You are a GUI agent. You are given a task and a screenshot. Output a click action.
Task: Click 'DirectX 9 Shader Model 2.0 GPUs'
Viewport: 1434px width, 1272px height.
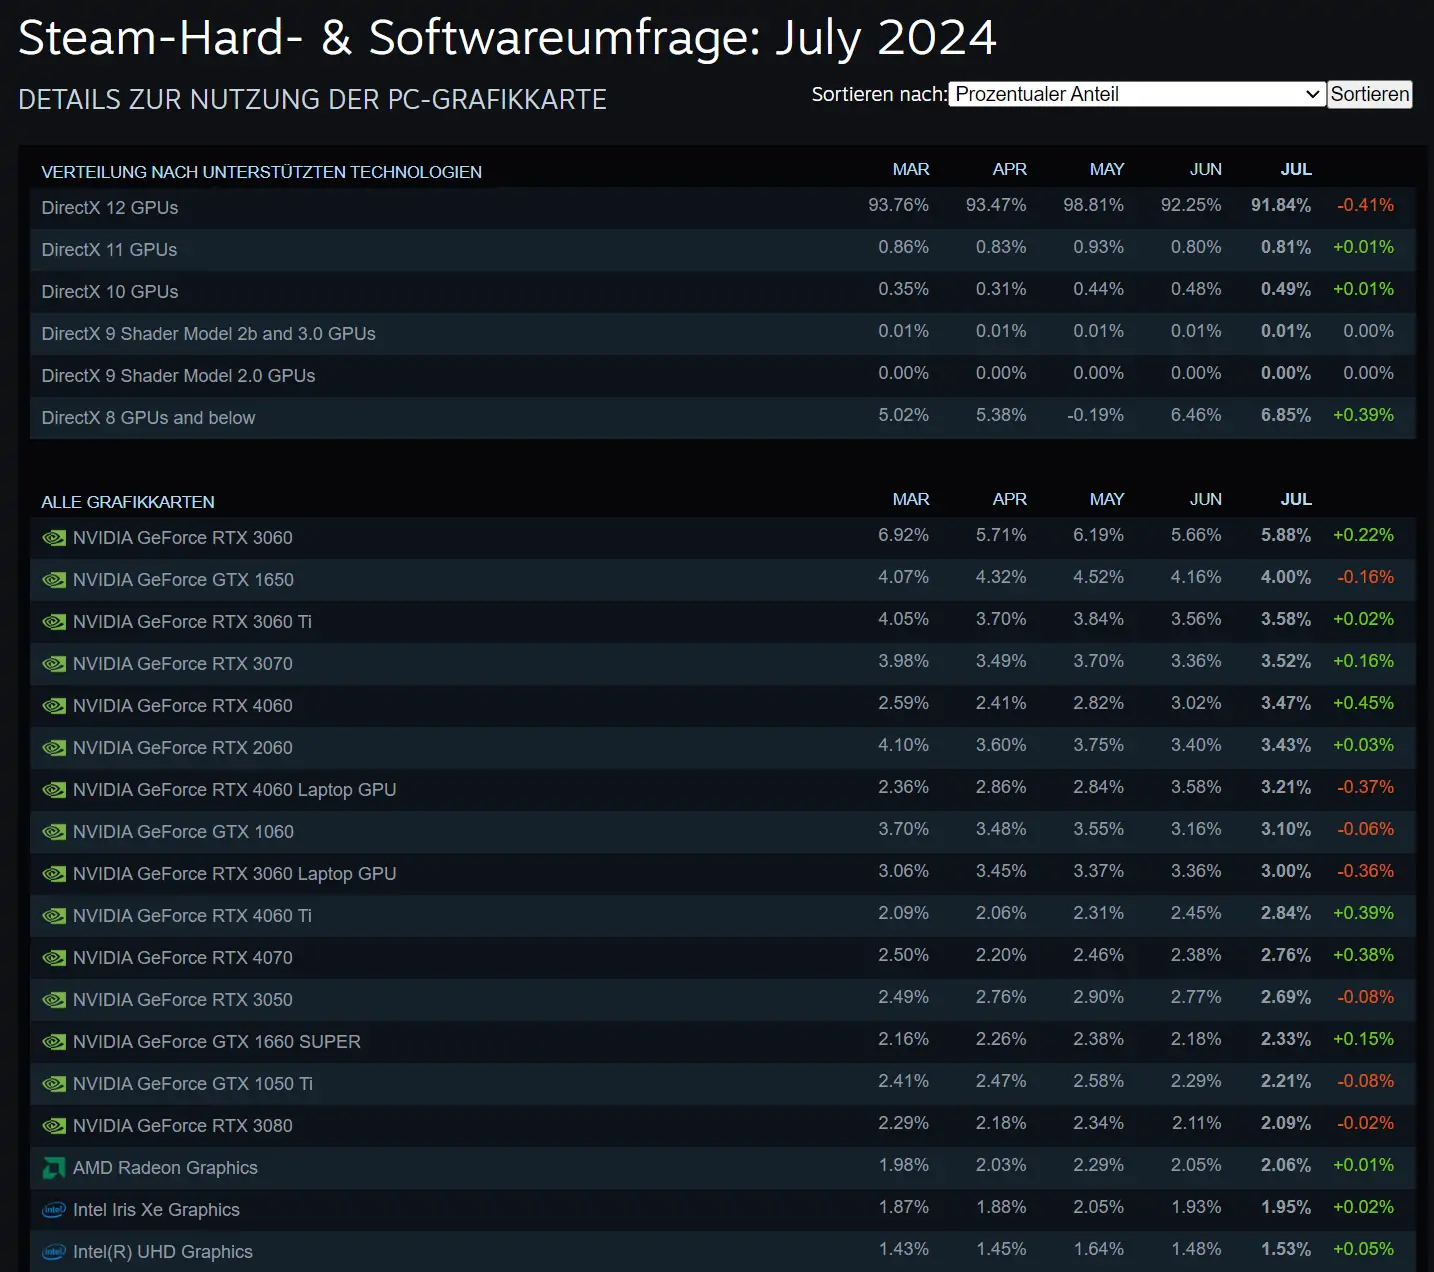[178, 376]
